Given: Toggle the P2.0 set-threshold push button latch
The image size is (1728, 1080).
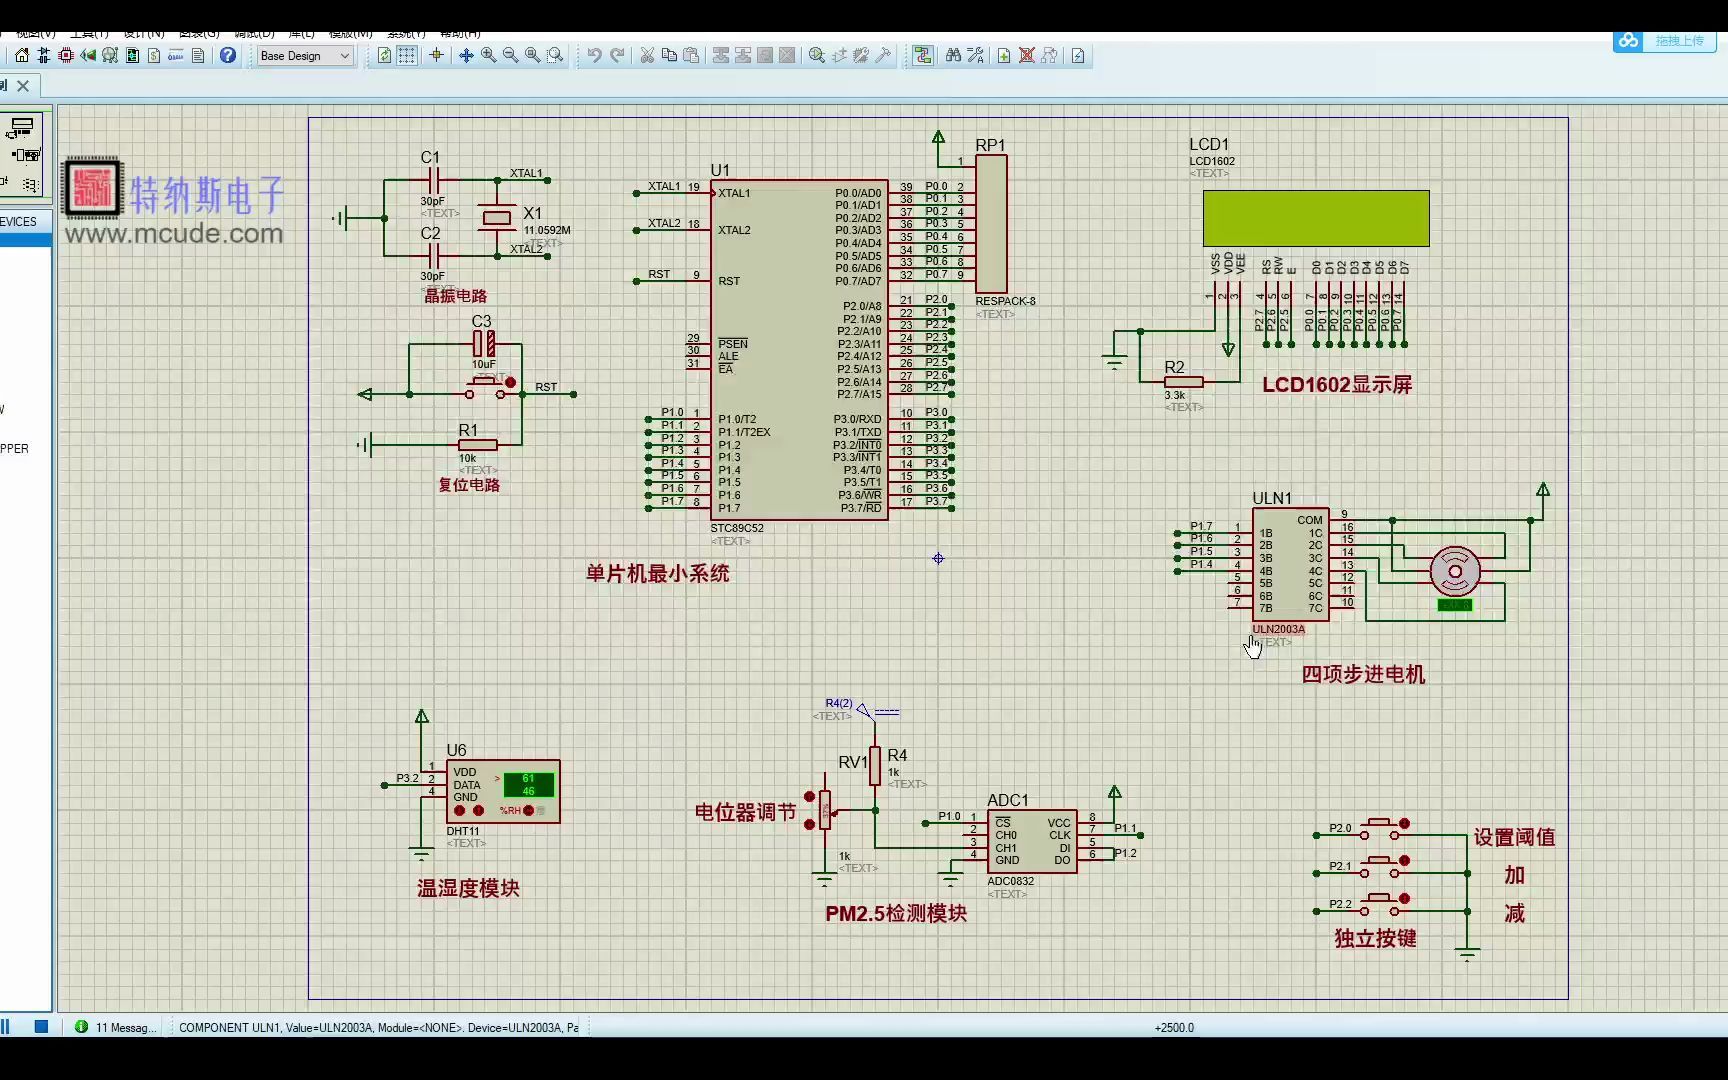Looking at the screenshot, I should (x=1404, y=824).
